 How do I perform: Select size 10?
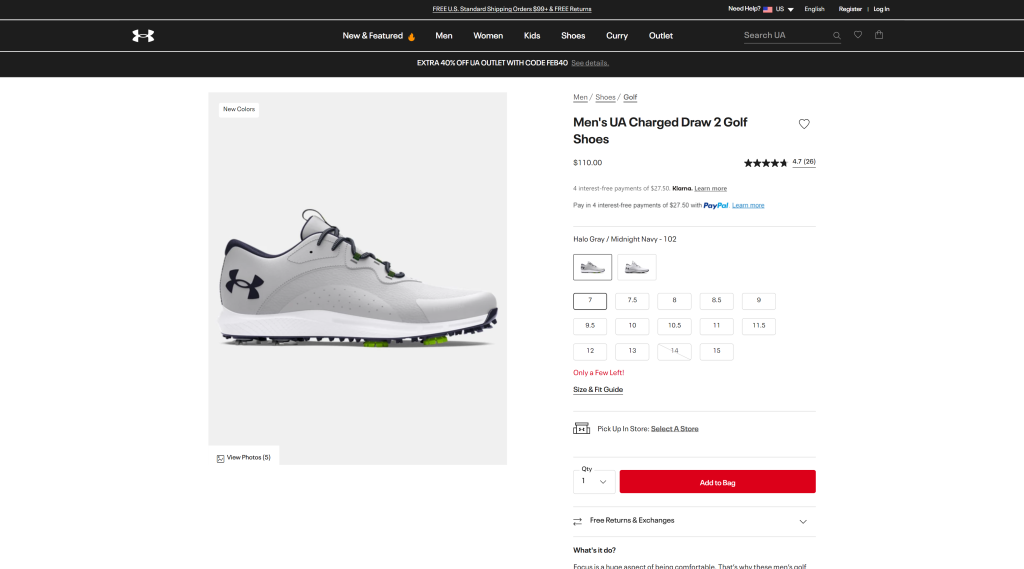pyautogui.click(x=632, y=326)
